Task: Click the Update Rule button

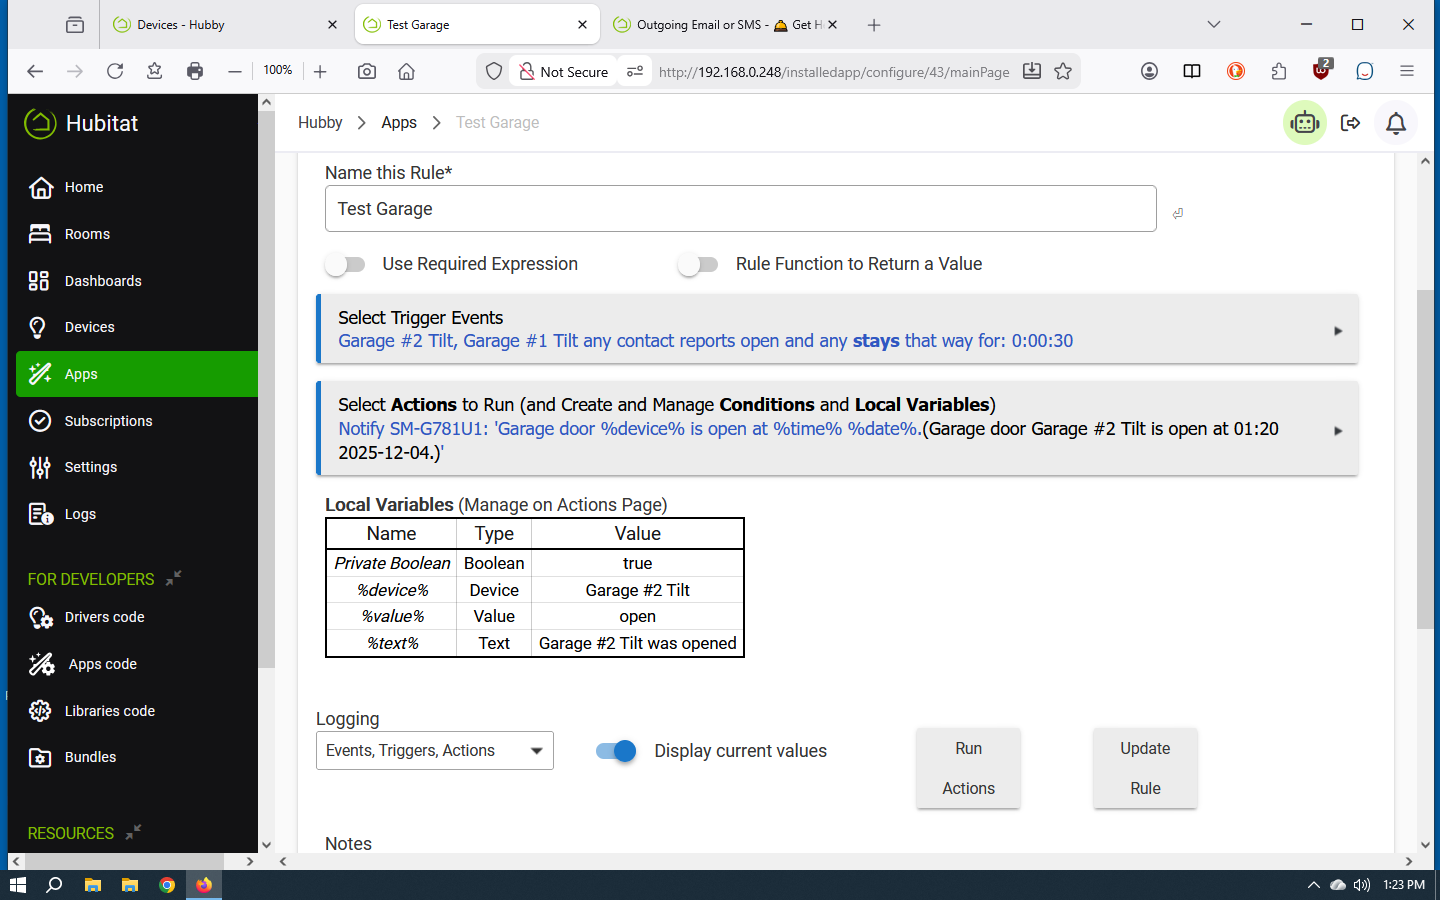Action: pyautogui.click(x=1145, y=768)
